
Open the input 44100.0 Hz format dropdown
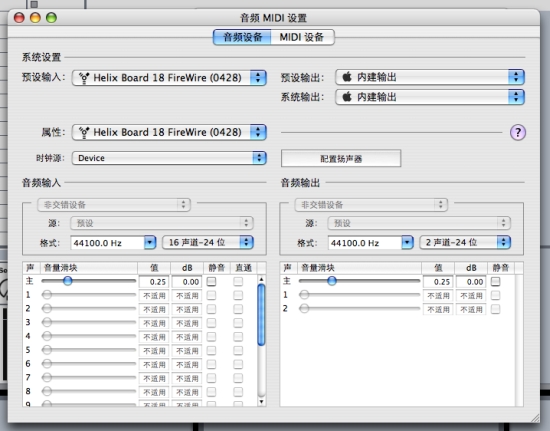click(113, 243)
